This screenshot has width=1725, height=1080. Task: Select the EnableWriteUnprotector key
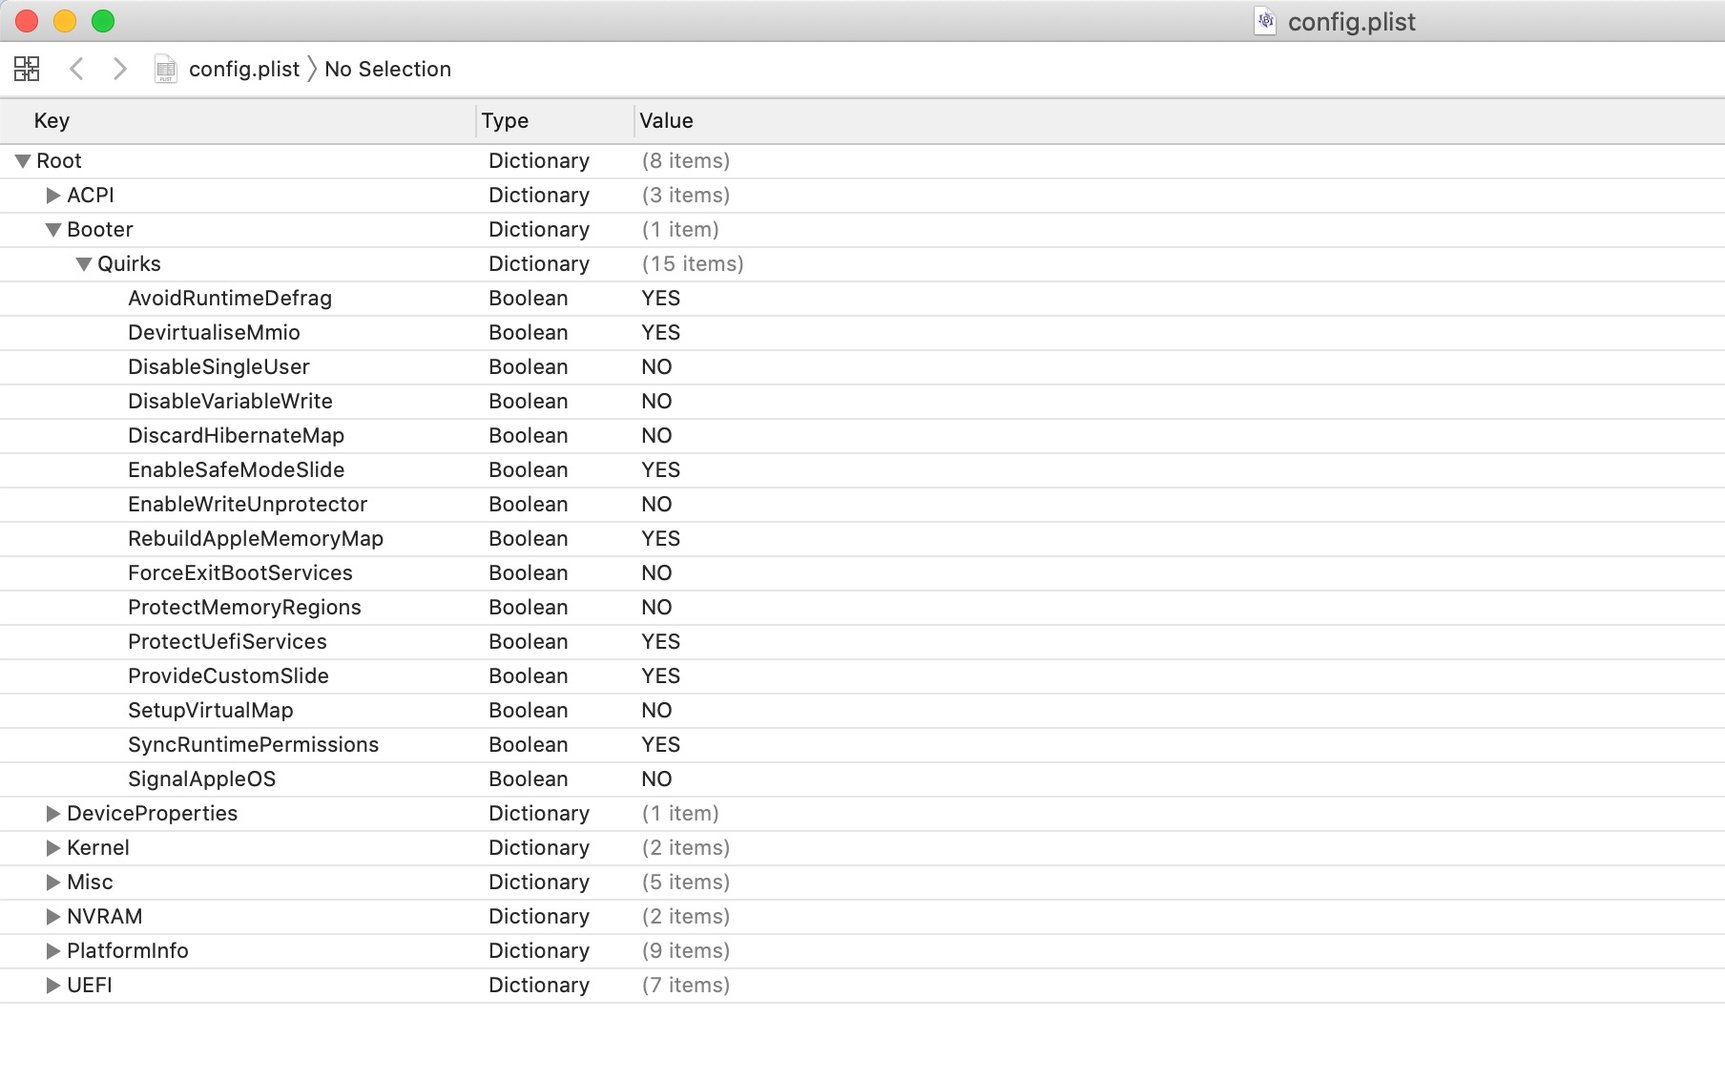click(248, 504)
